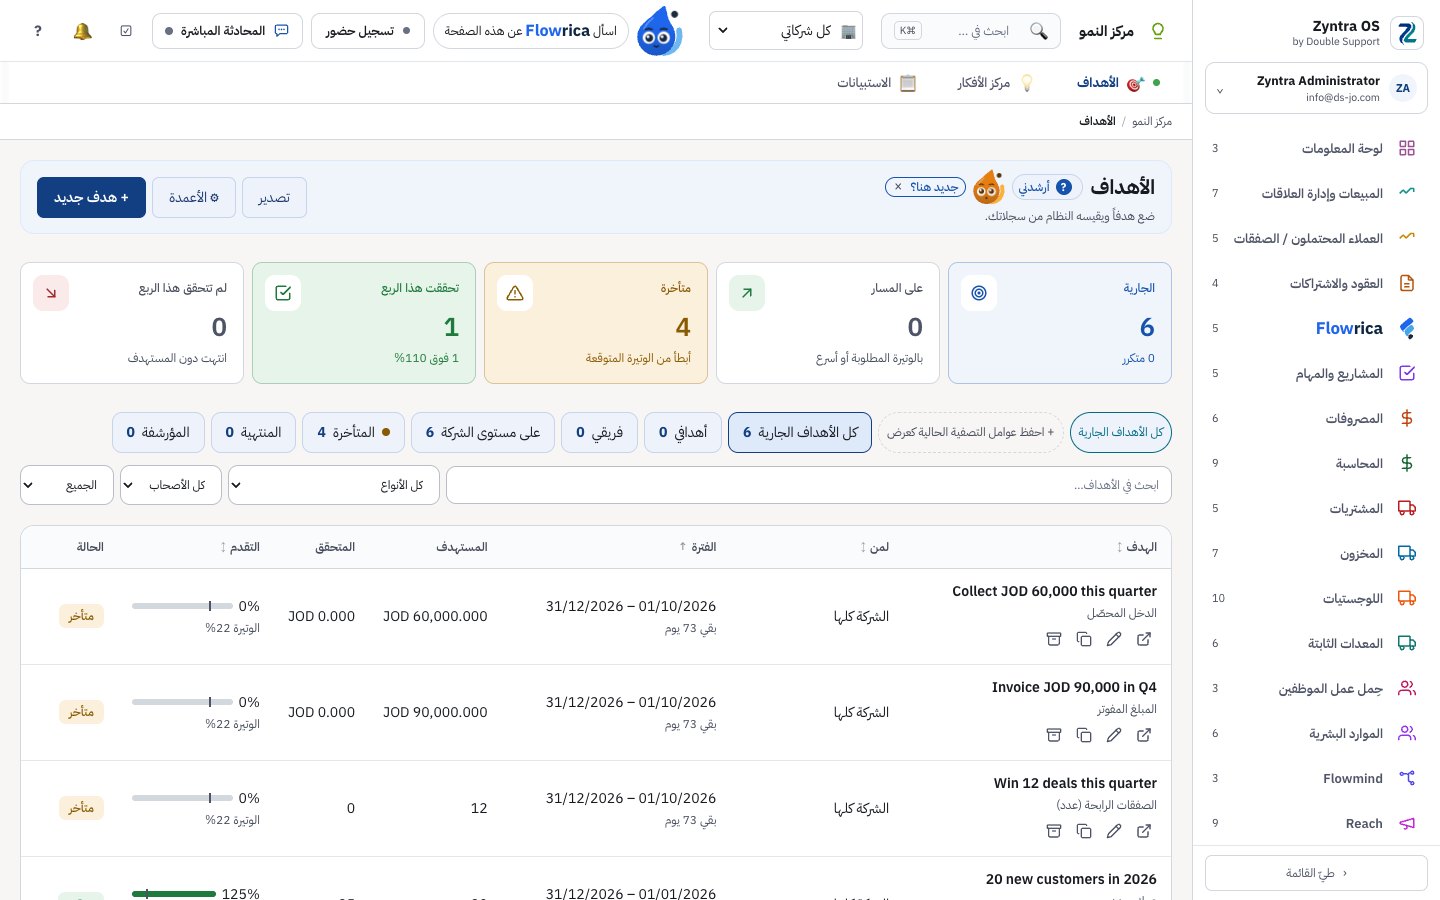The width and height of the screenshot is (1440, 900).
Task: Open the Flowrica module in the sidebar
Action: tap(1314, 328)
